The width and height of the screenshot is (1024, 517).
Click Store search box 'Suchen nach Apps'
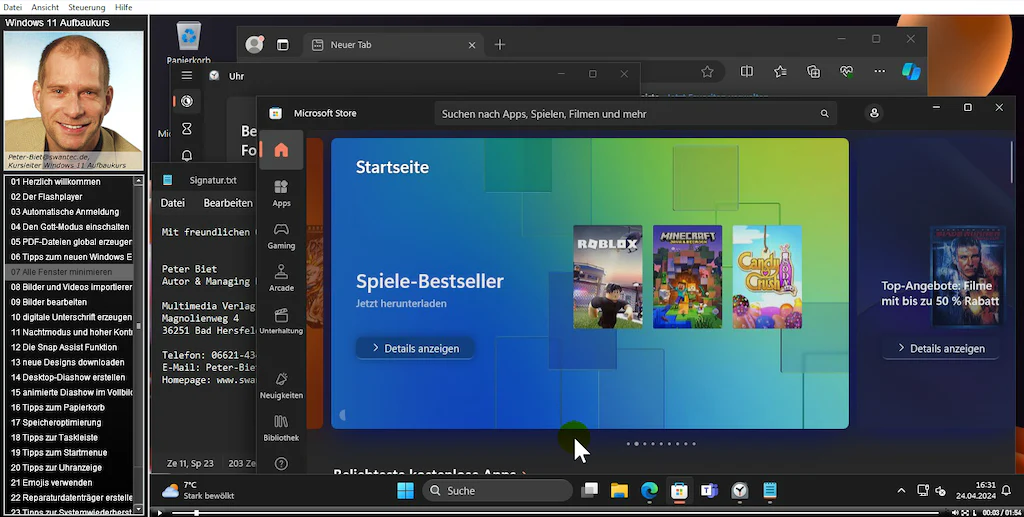pyautogui.click(x=635, y=114)
